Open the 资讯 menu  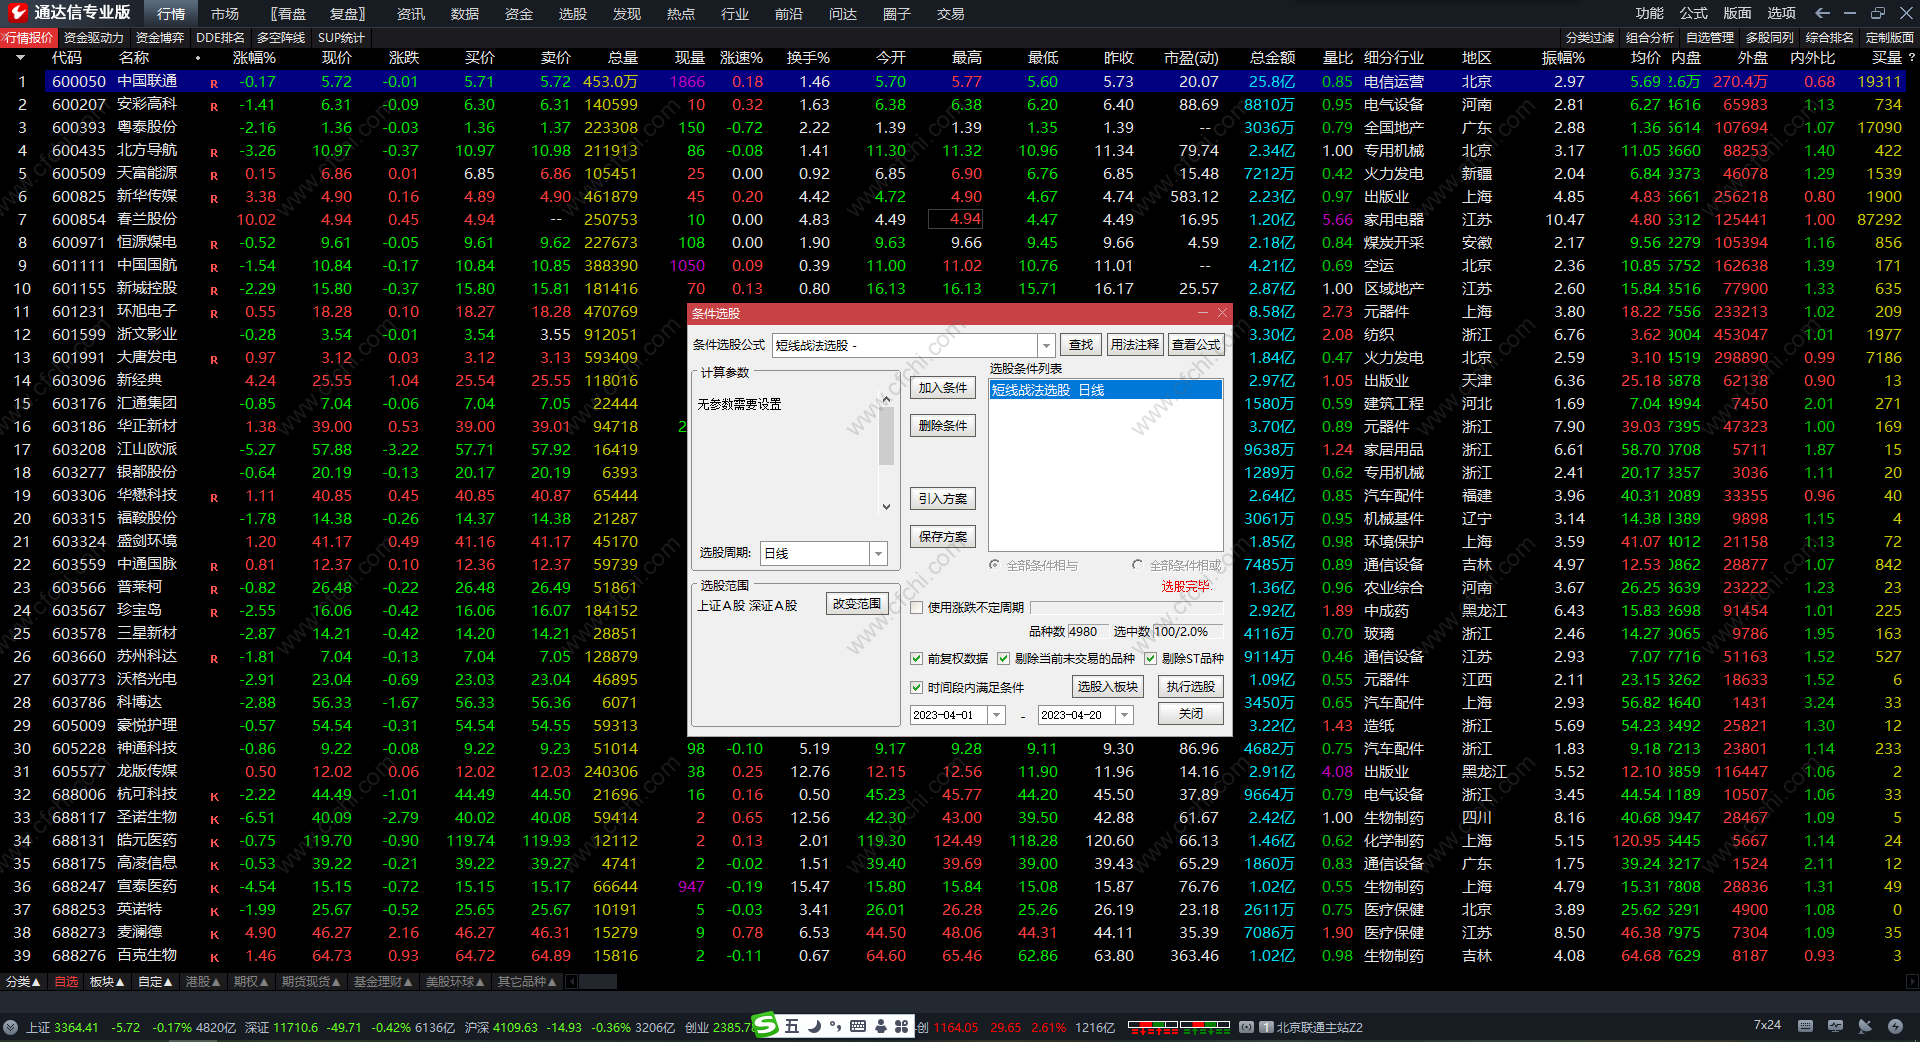[x=410, y=14]
